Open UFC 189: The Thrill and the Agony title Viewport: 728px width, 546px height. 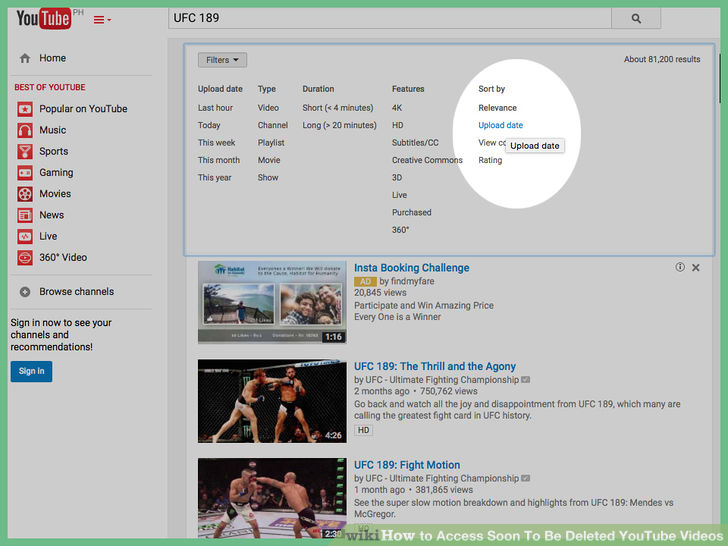point(435,366)
